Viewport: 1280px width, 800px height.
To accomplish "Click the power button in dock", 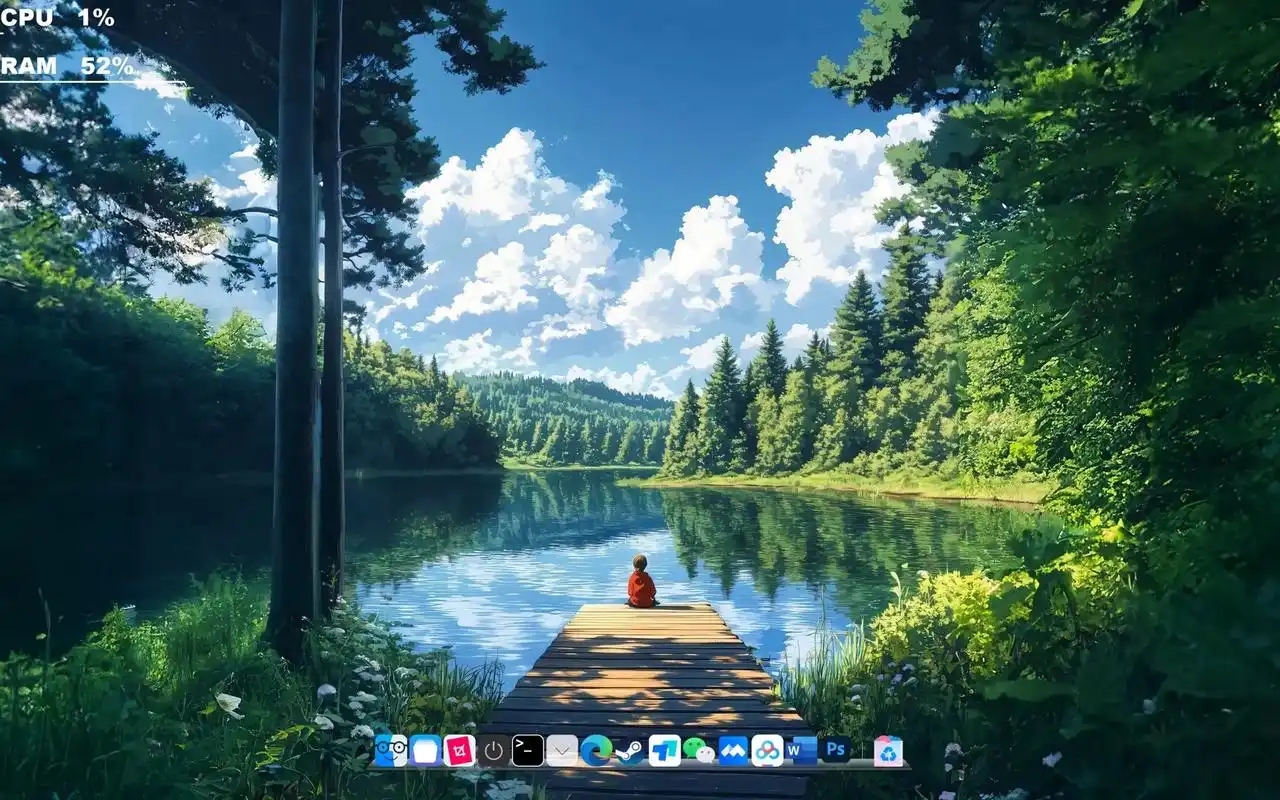I will click(494, 750).
